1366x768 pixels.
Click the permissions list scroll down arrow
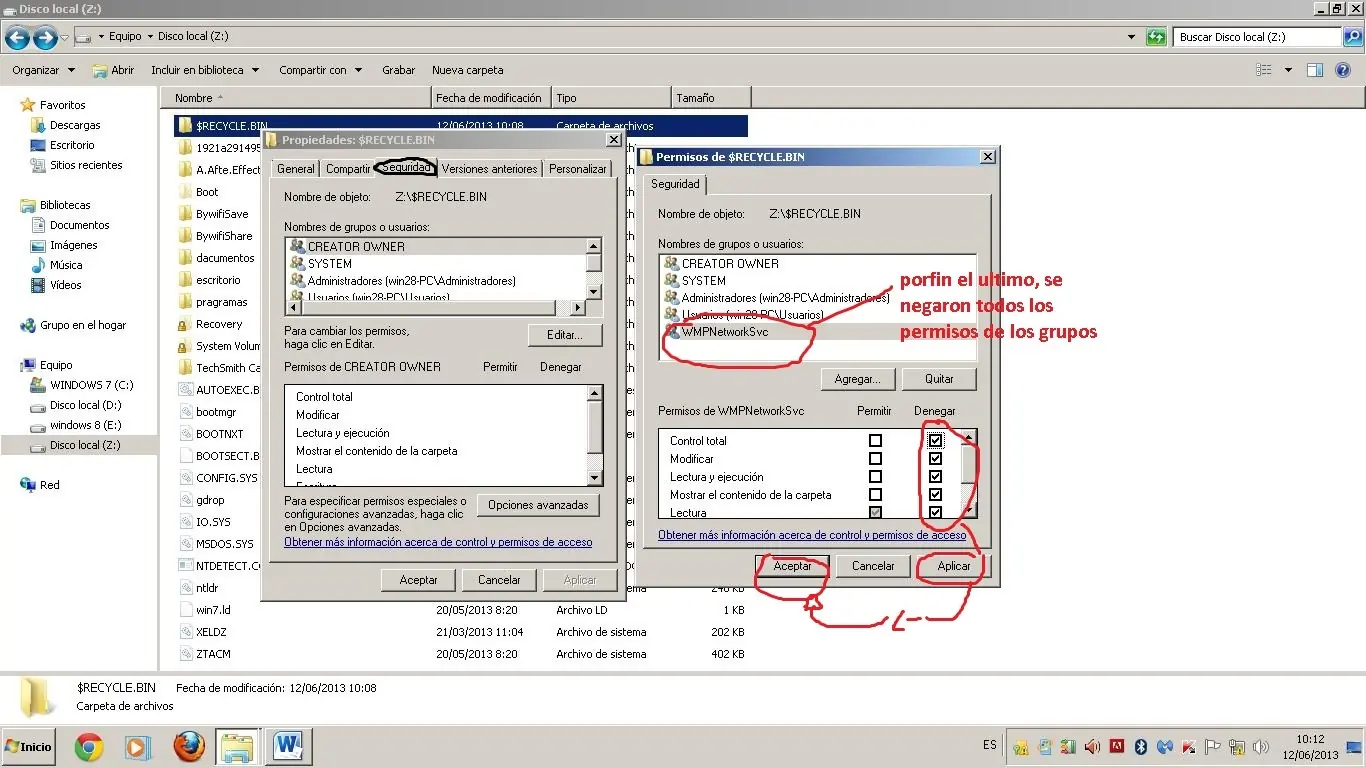[968, 511]
